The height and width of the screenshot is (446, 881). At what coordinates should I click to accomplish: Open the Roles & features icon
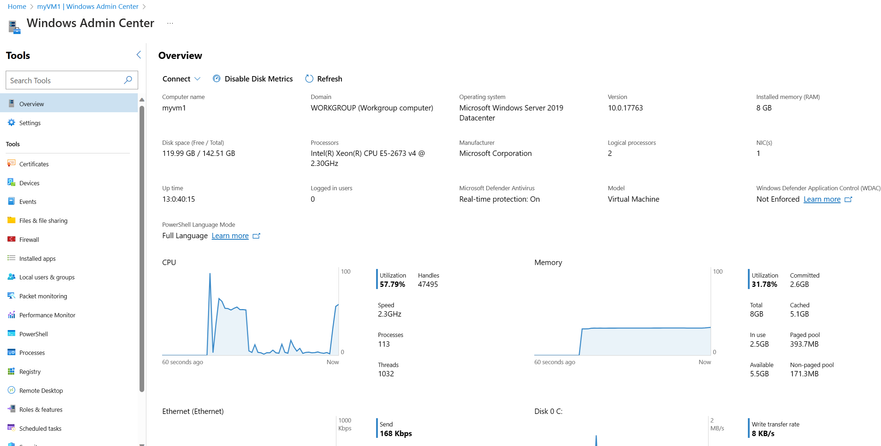click(11, 409)
